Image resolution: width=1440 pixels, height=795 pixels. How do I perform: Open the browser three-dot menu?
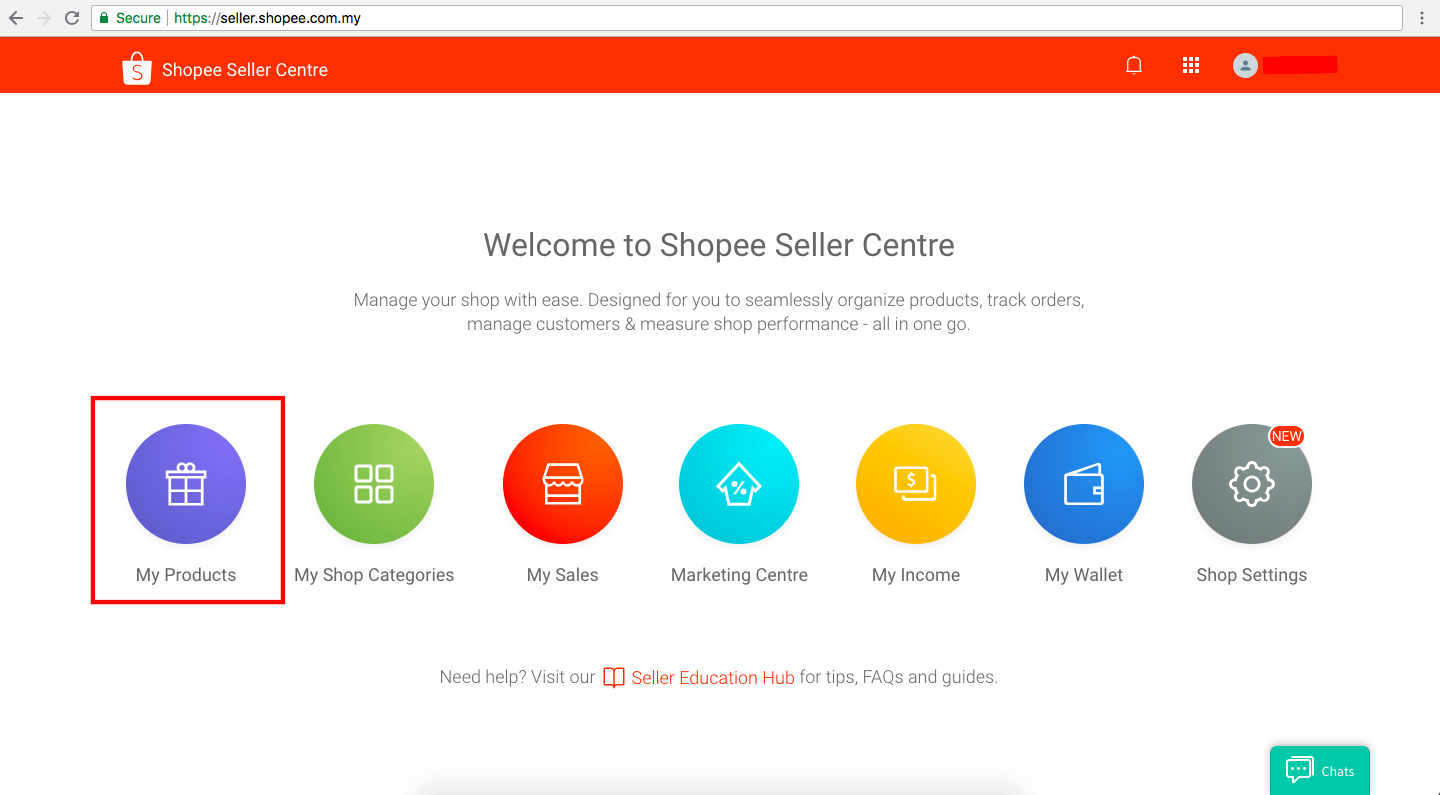point(1422,18)
